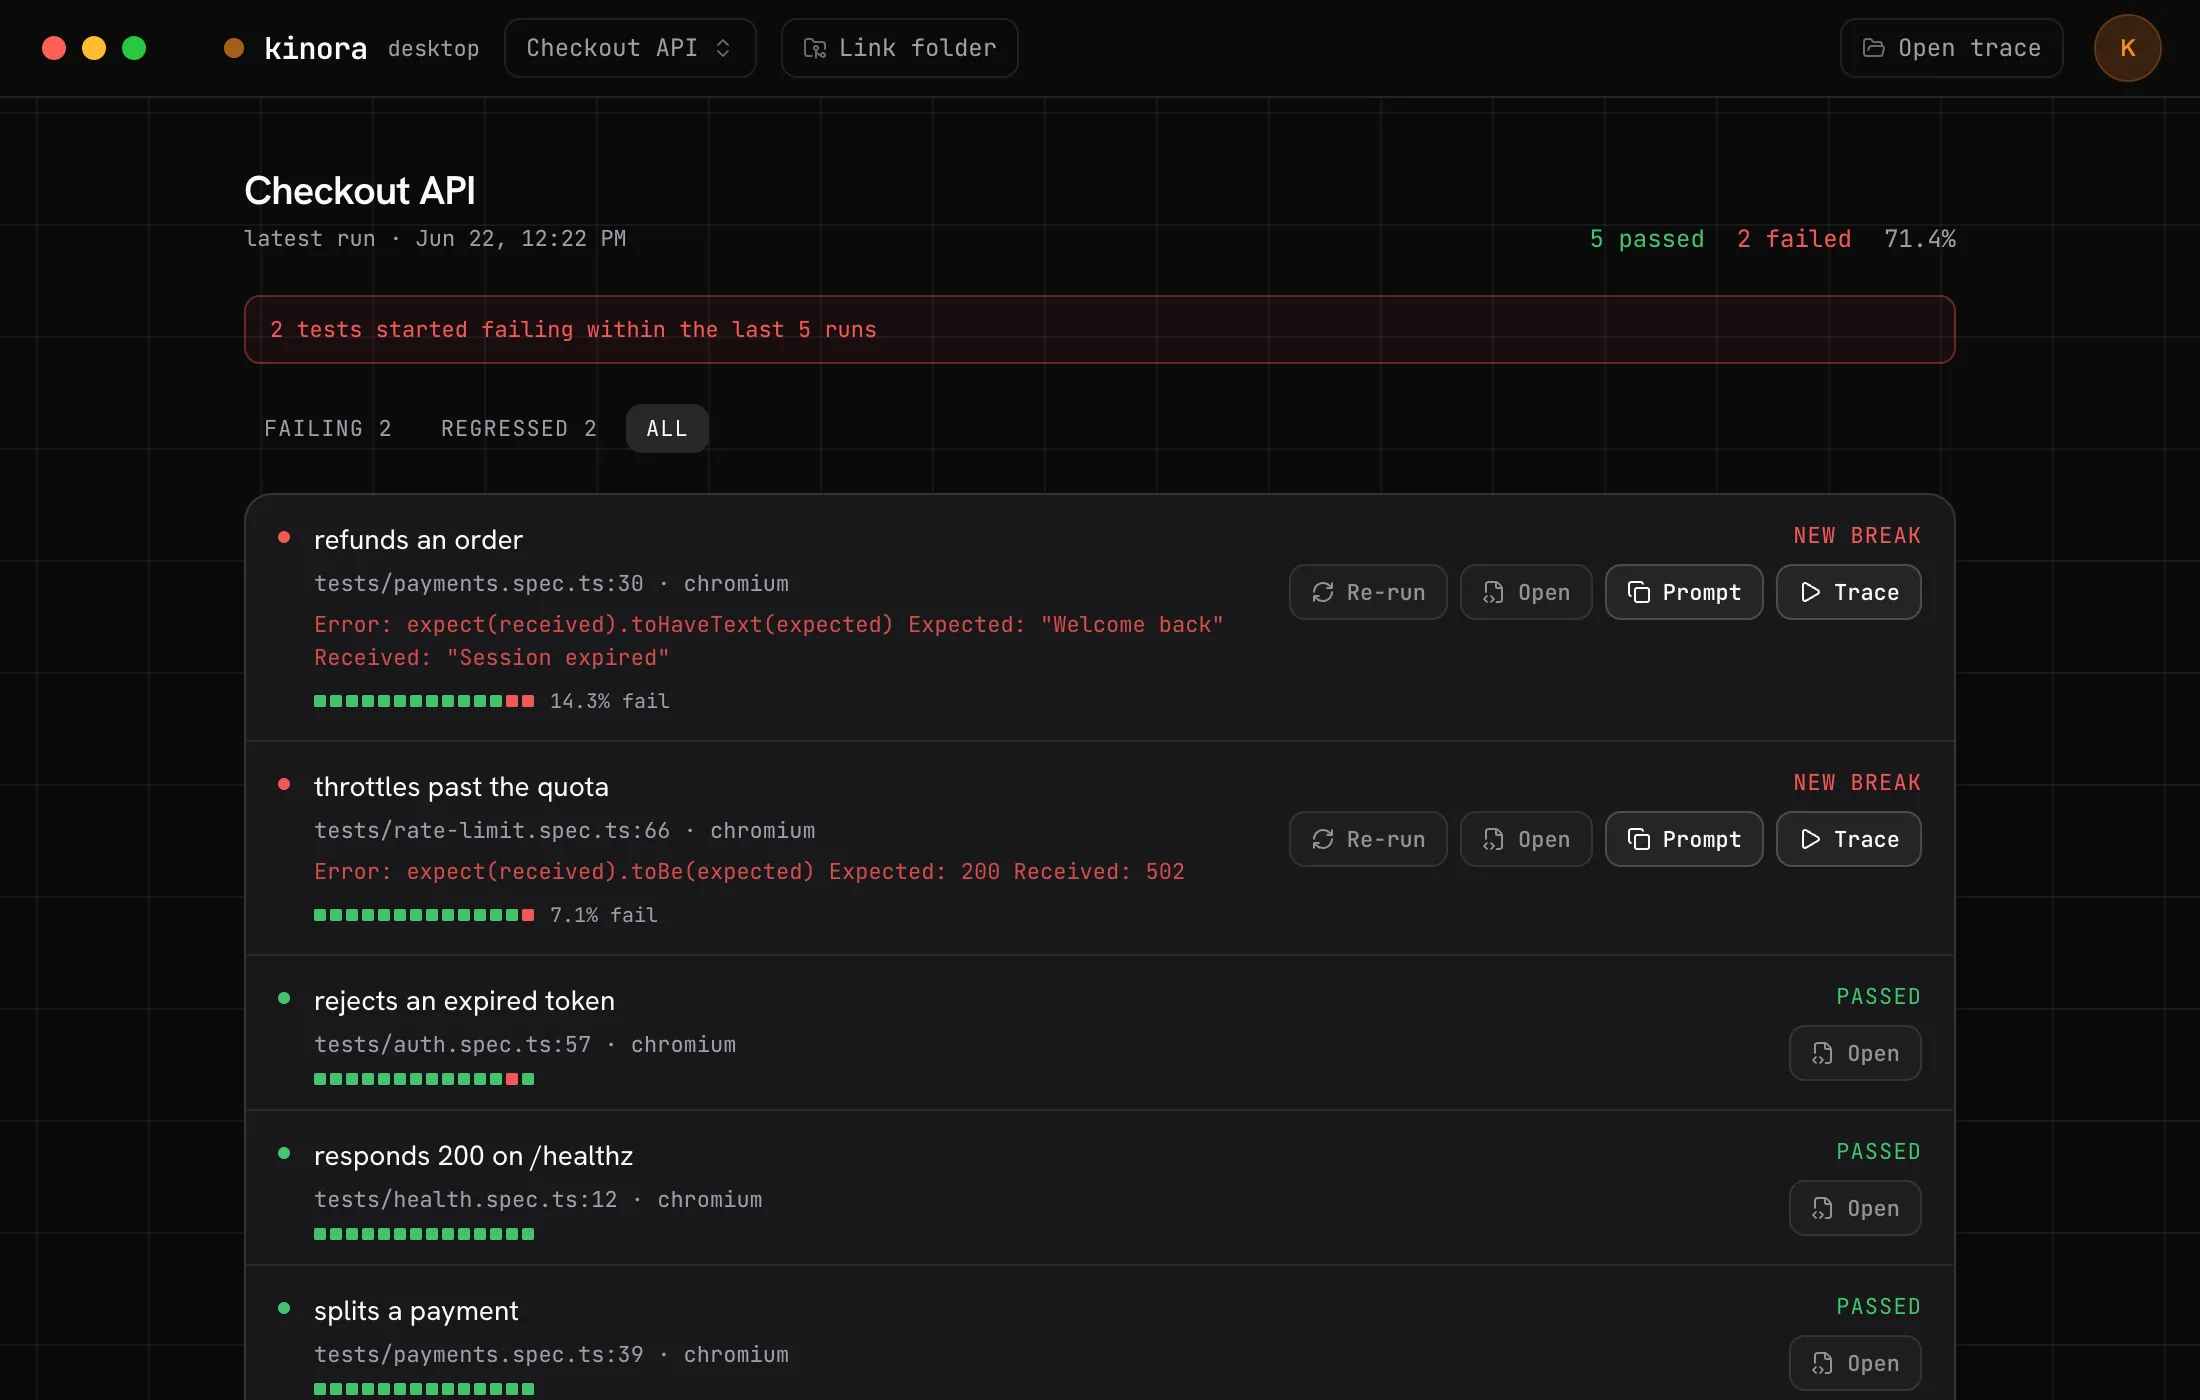The image size is (2200, 1400).
Task: Open the Checkout API project dropdown
Action: coord(630,48)
